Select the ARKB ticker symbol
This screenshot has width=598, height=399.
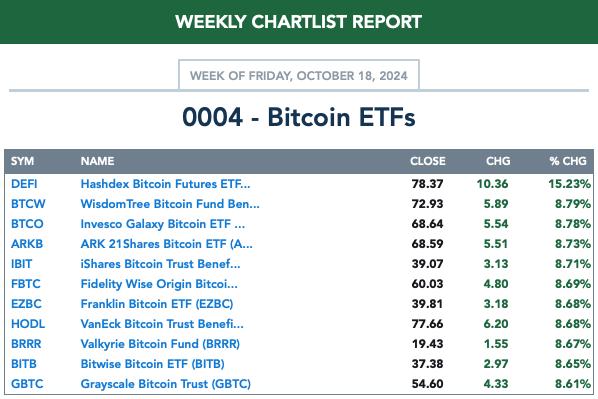pyautogui.click(x=27, y=244)
